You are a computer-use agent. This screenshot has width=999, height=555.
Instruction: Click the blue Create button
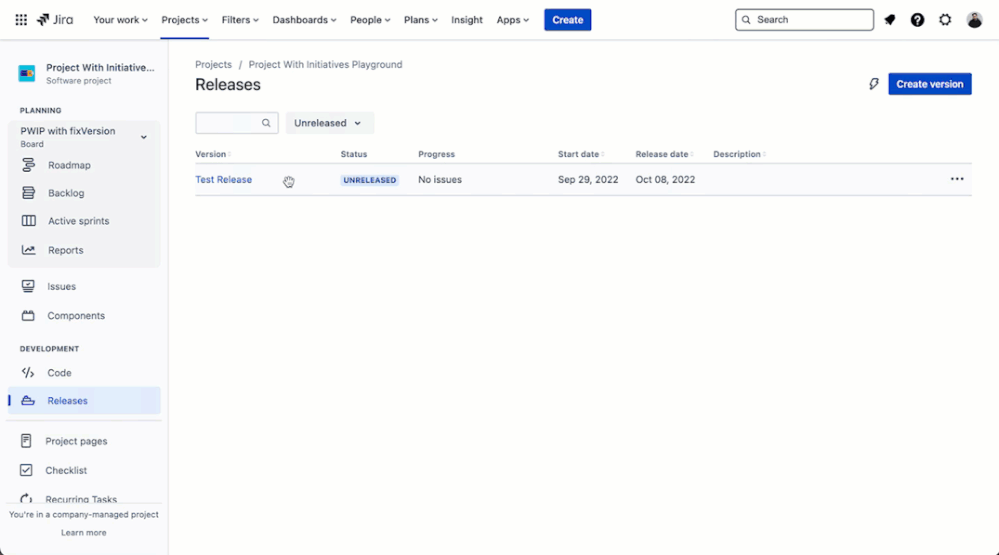[x=567, y=20]
